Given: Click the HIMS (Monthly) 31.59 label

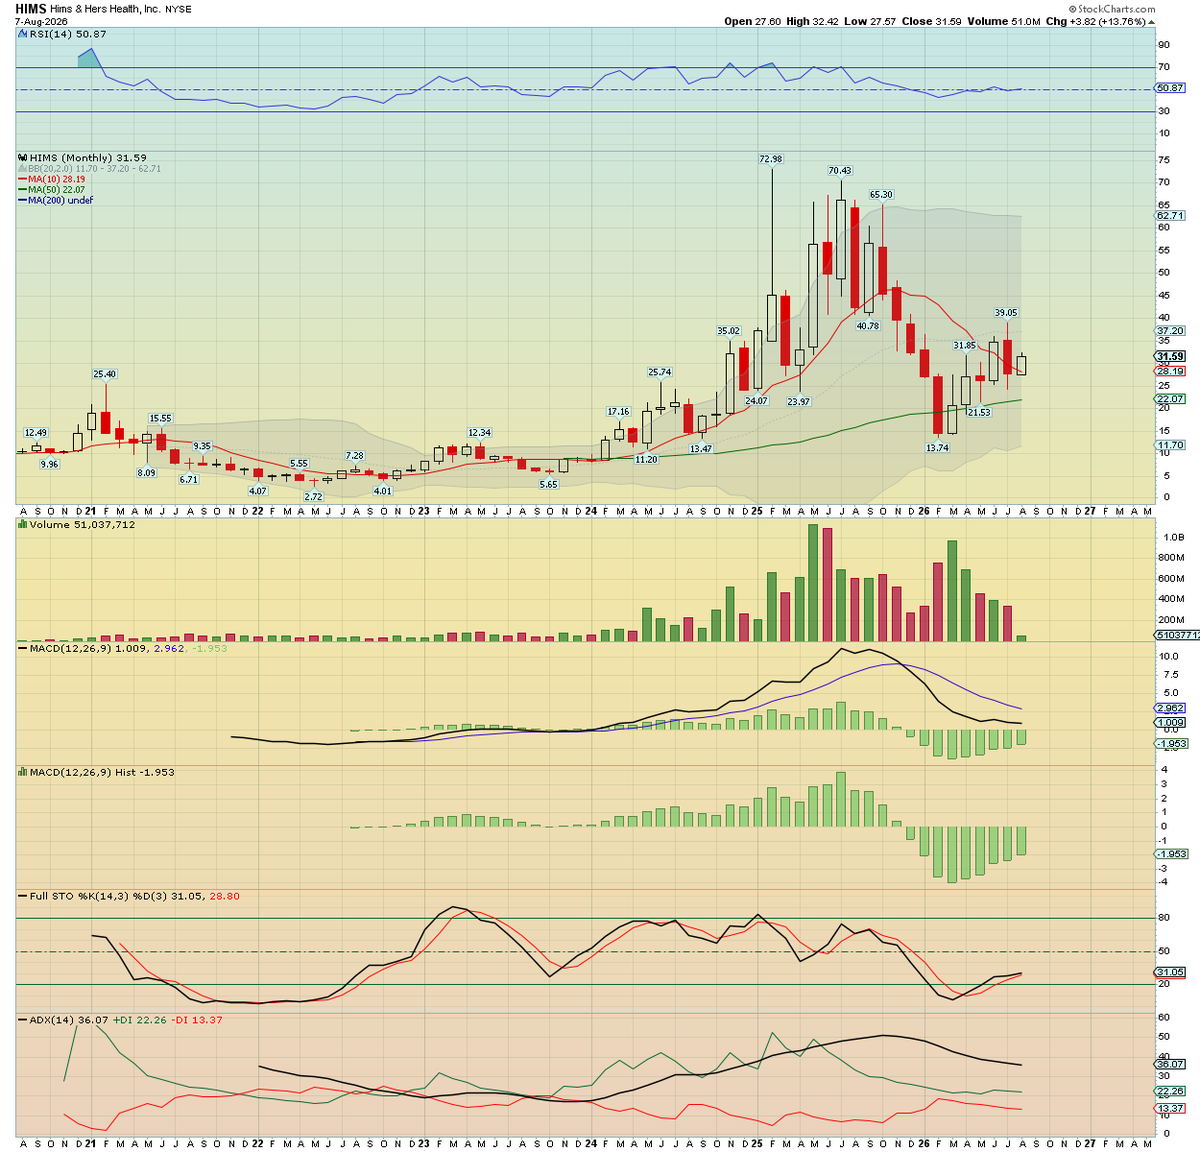Looking at the screenshot, I should [x=88, y=158].
